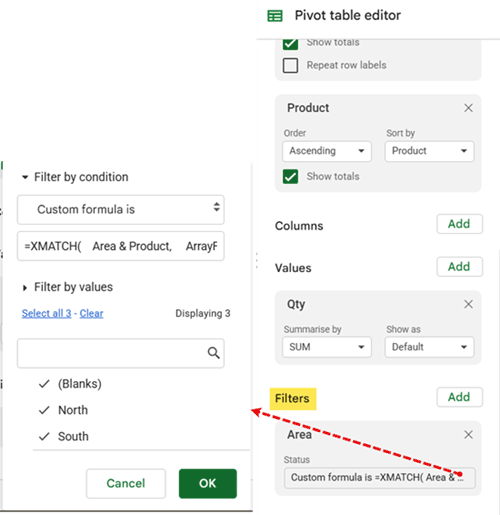500x515 pixels.
Task: Click the Clear link
Action: click(x=91, y=313)
